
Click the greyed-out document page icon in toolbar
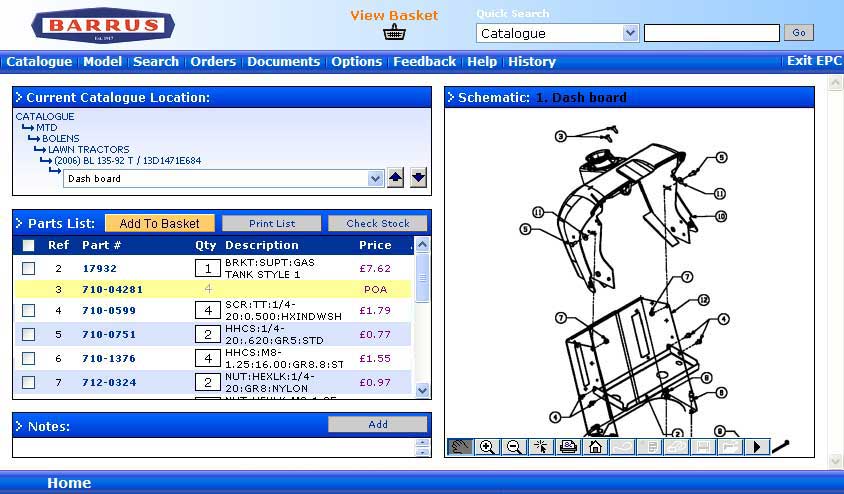pos(650,447)
